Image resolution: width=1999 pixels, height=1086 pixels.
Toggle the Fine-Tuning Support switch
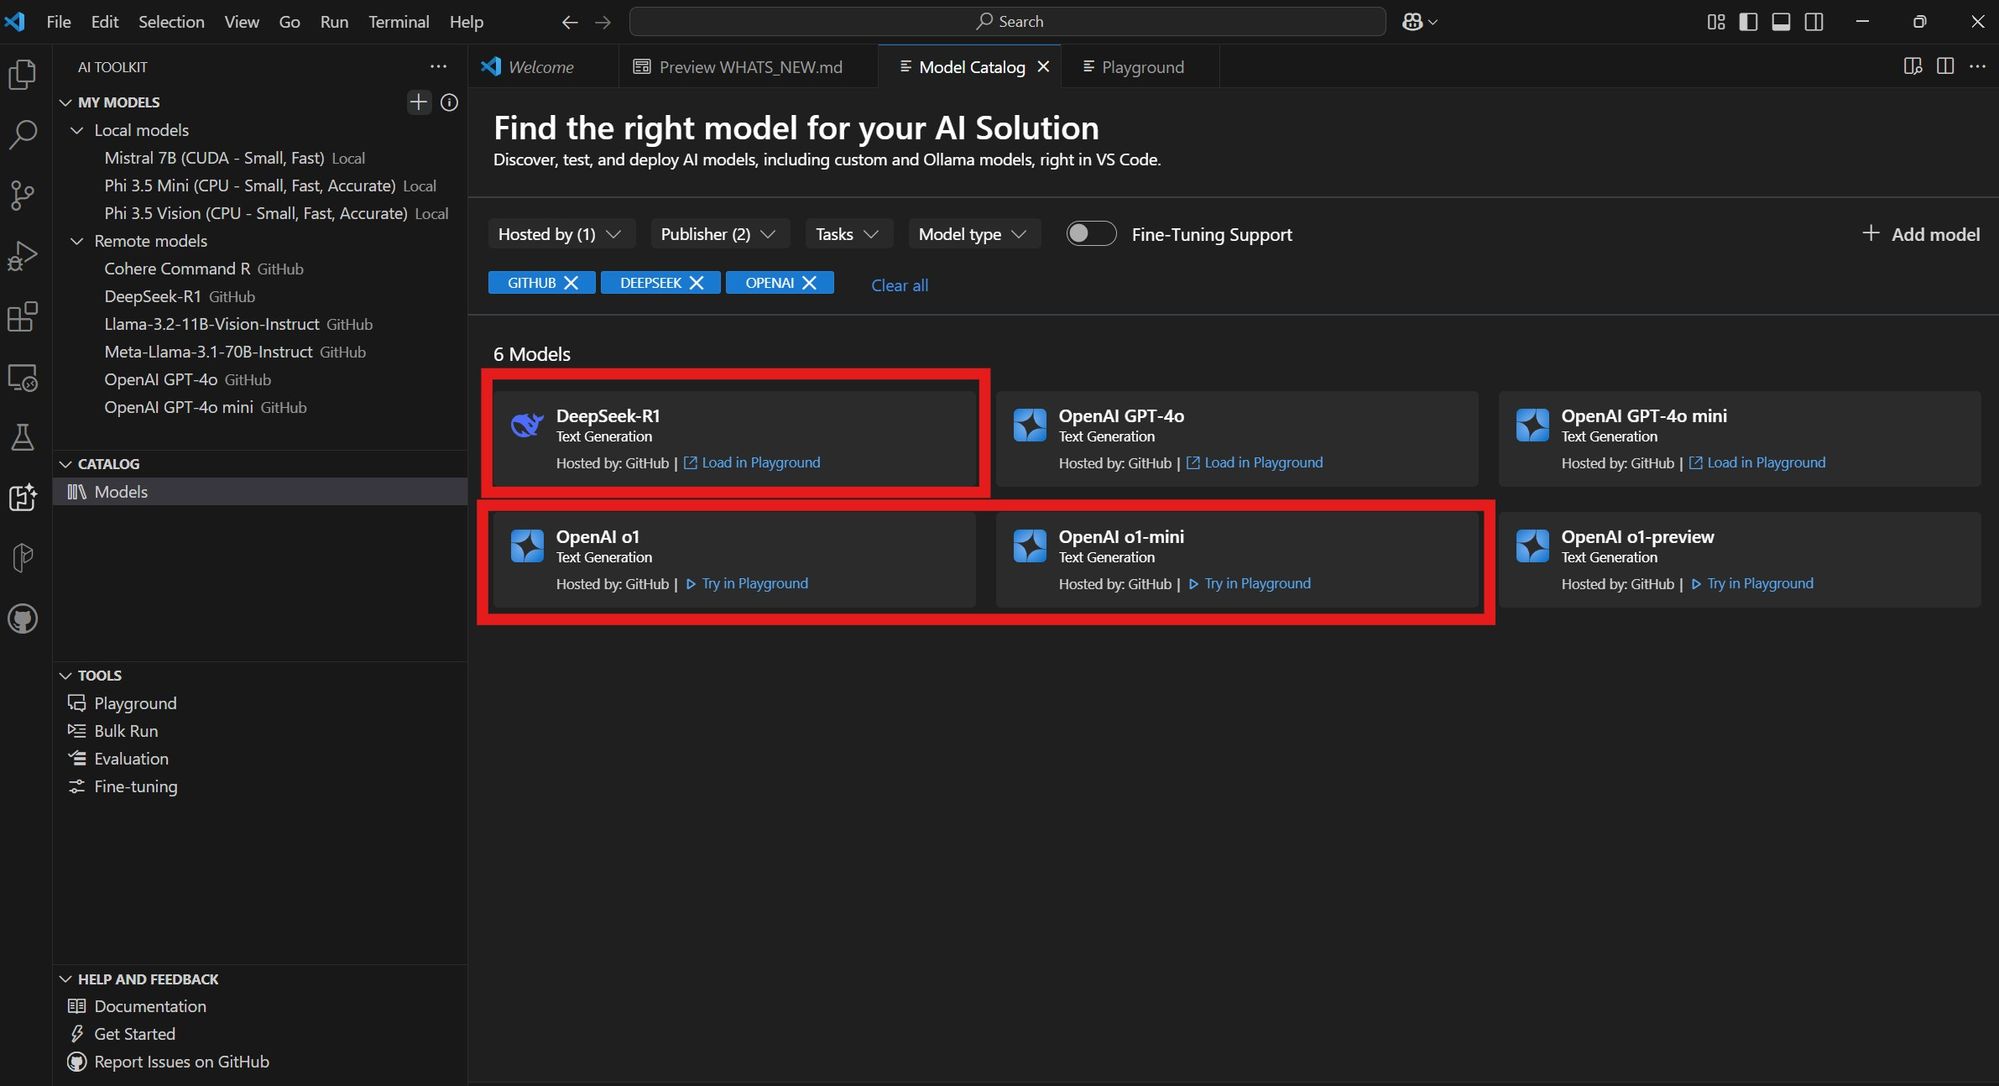1090,234
